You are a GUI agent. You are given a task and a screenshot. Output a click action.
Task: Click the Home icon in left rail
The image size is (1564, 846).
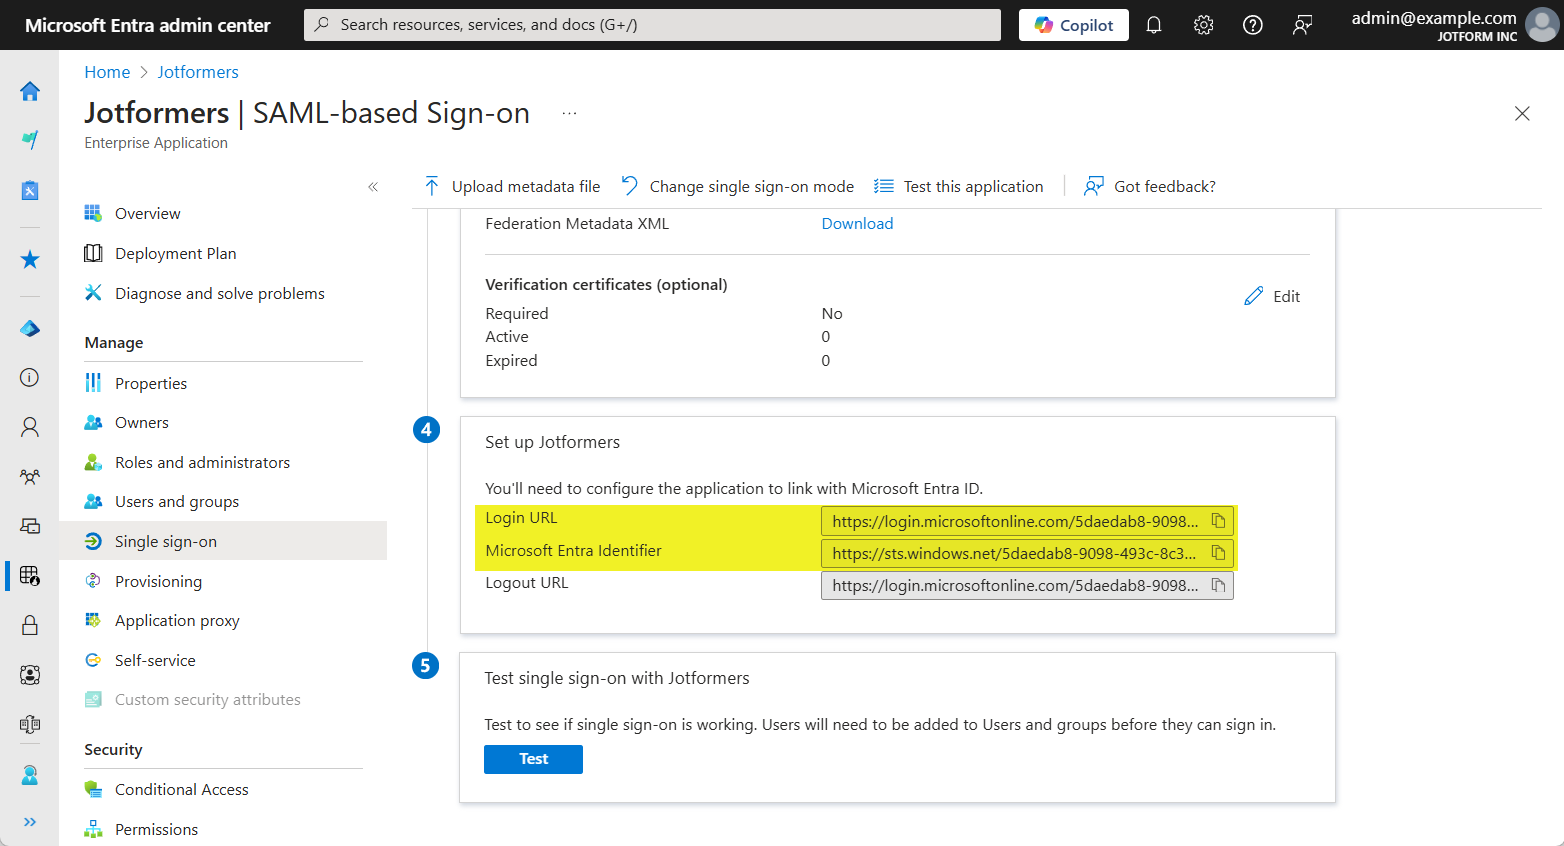(x=30, y=91)
